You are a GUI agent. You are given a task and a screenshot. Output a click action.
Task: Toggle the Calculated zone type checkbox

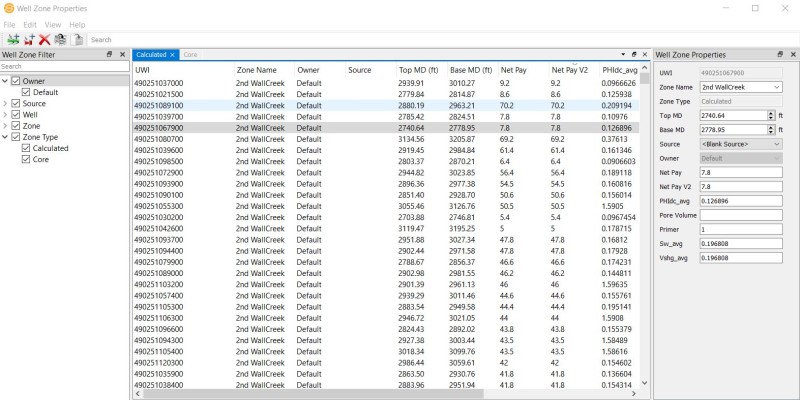(x=27, y=148)
